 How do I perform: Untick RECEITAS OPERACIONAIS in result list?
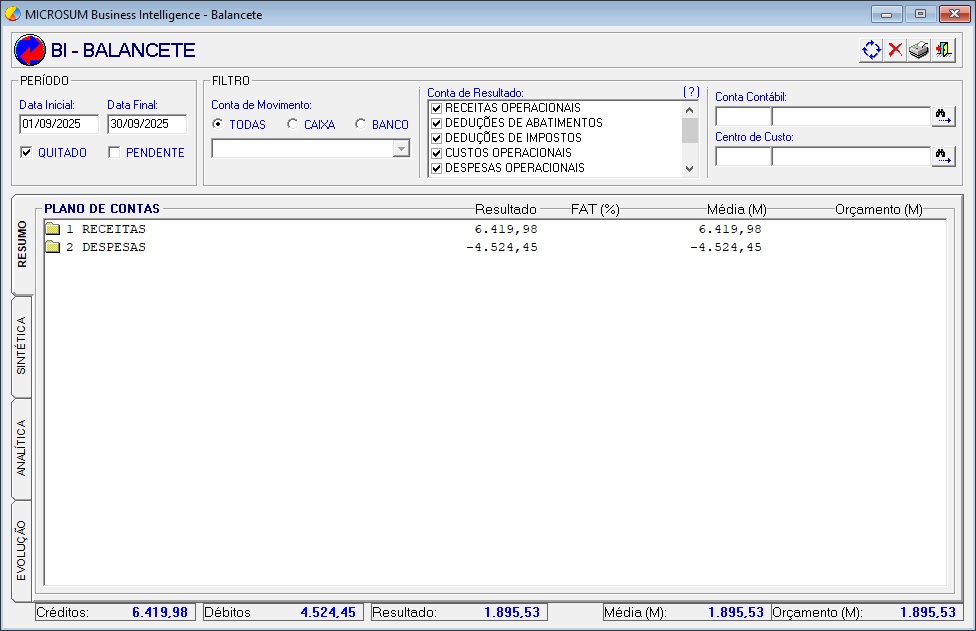(436, 108)
